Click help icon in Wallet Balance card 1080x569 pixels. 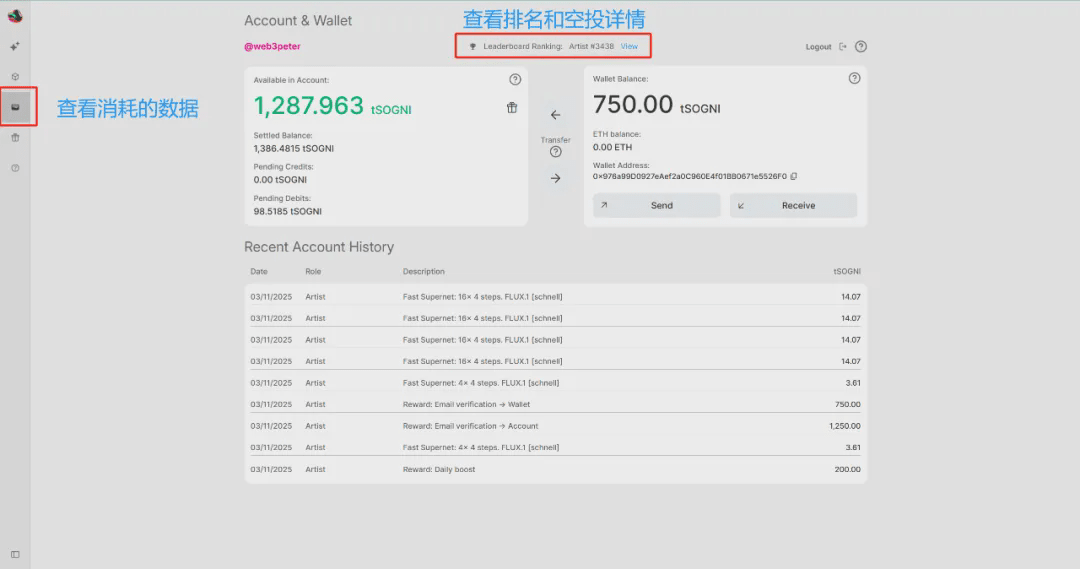(854, 79)
